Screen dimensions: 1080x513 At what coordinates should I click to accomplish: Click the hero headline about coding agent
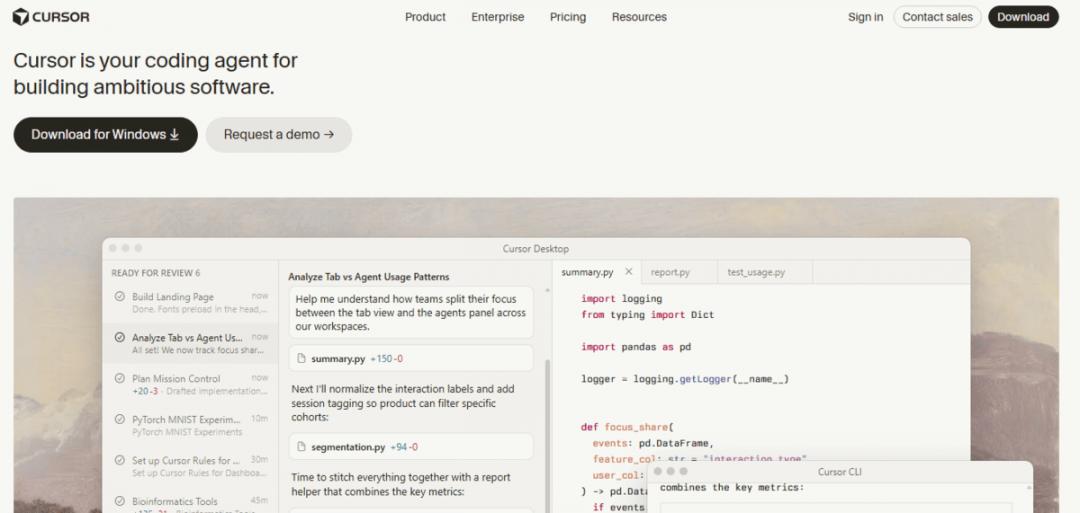(156, 74)
